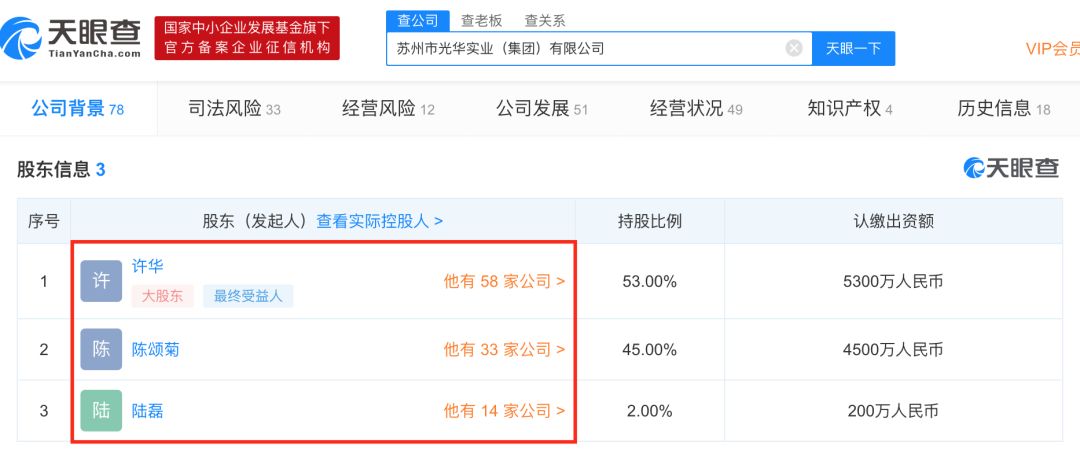Open the 知识产权 tab
The height and width of the screenshot is (454, 1080).
click(849, 109)
